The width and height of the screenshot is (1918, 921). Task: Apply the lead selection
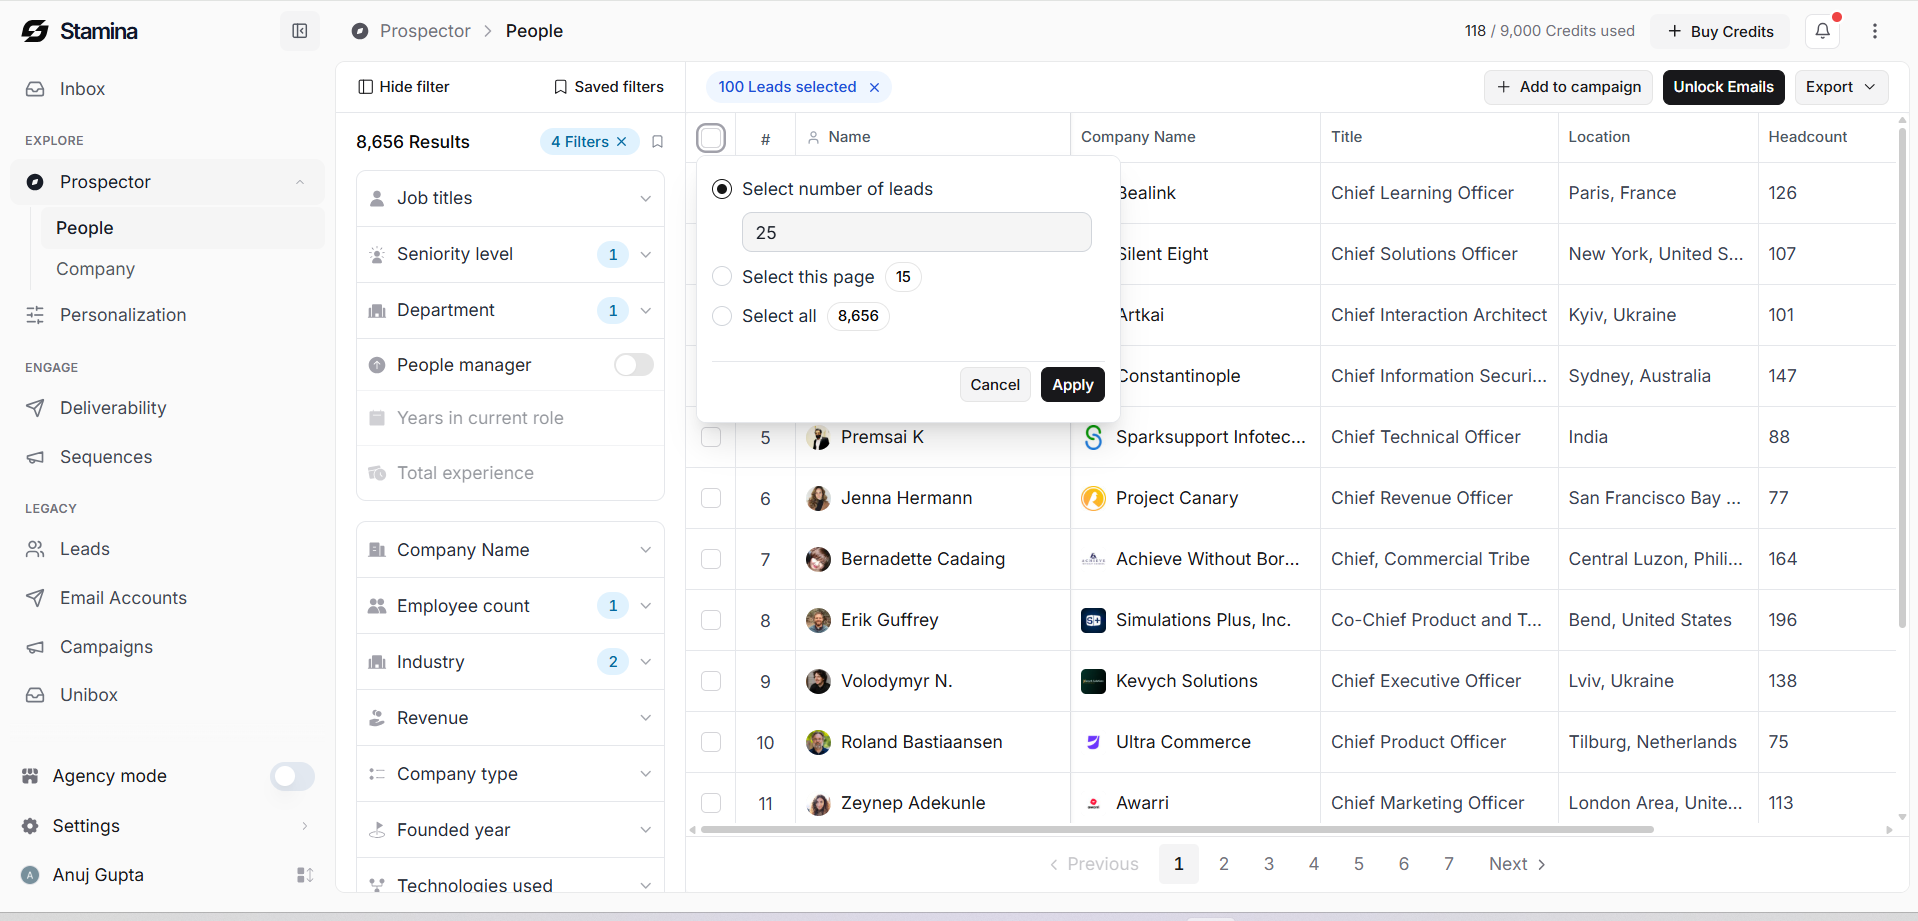pos(1072,385)
